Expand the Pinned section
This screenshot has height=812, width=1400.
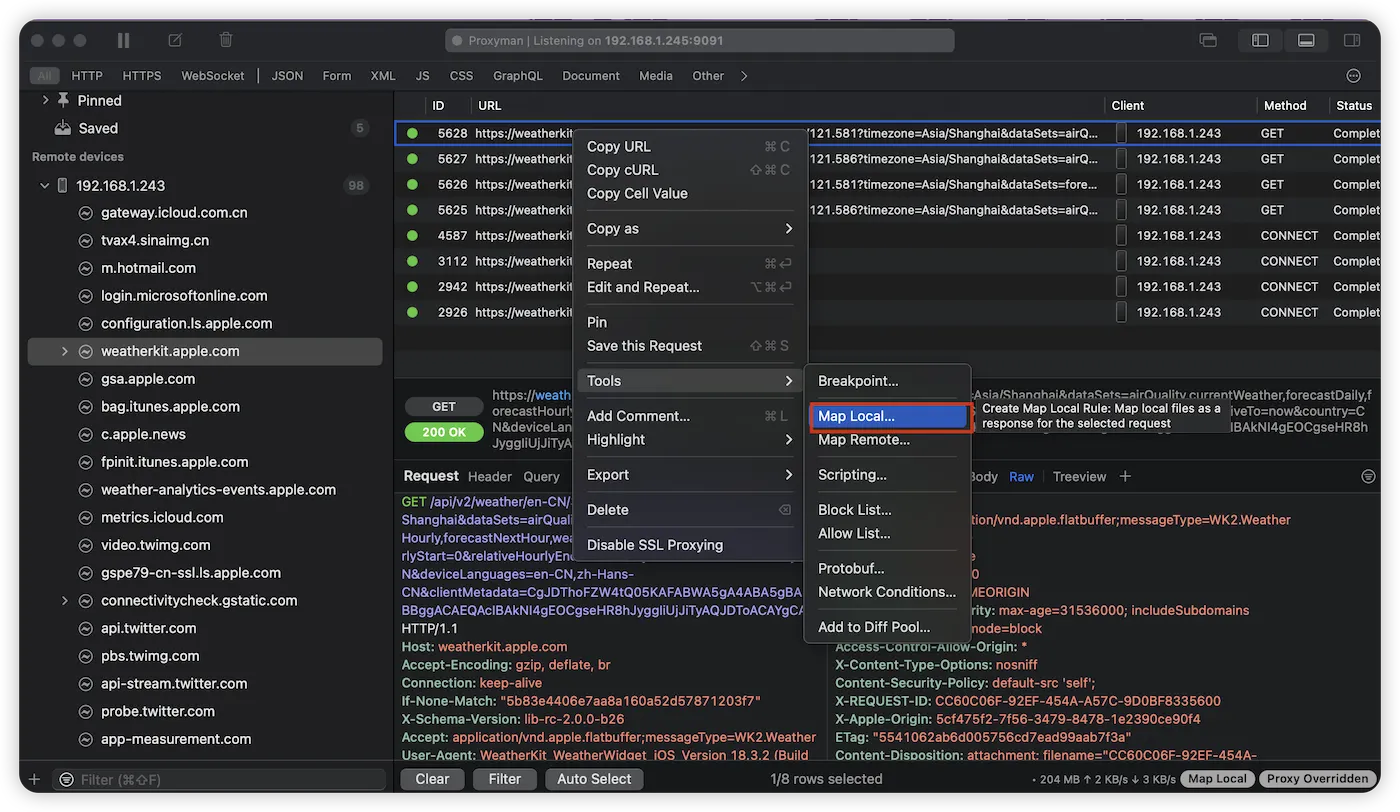click(x=45, y=100)
